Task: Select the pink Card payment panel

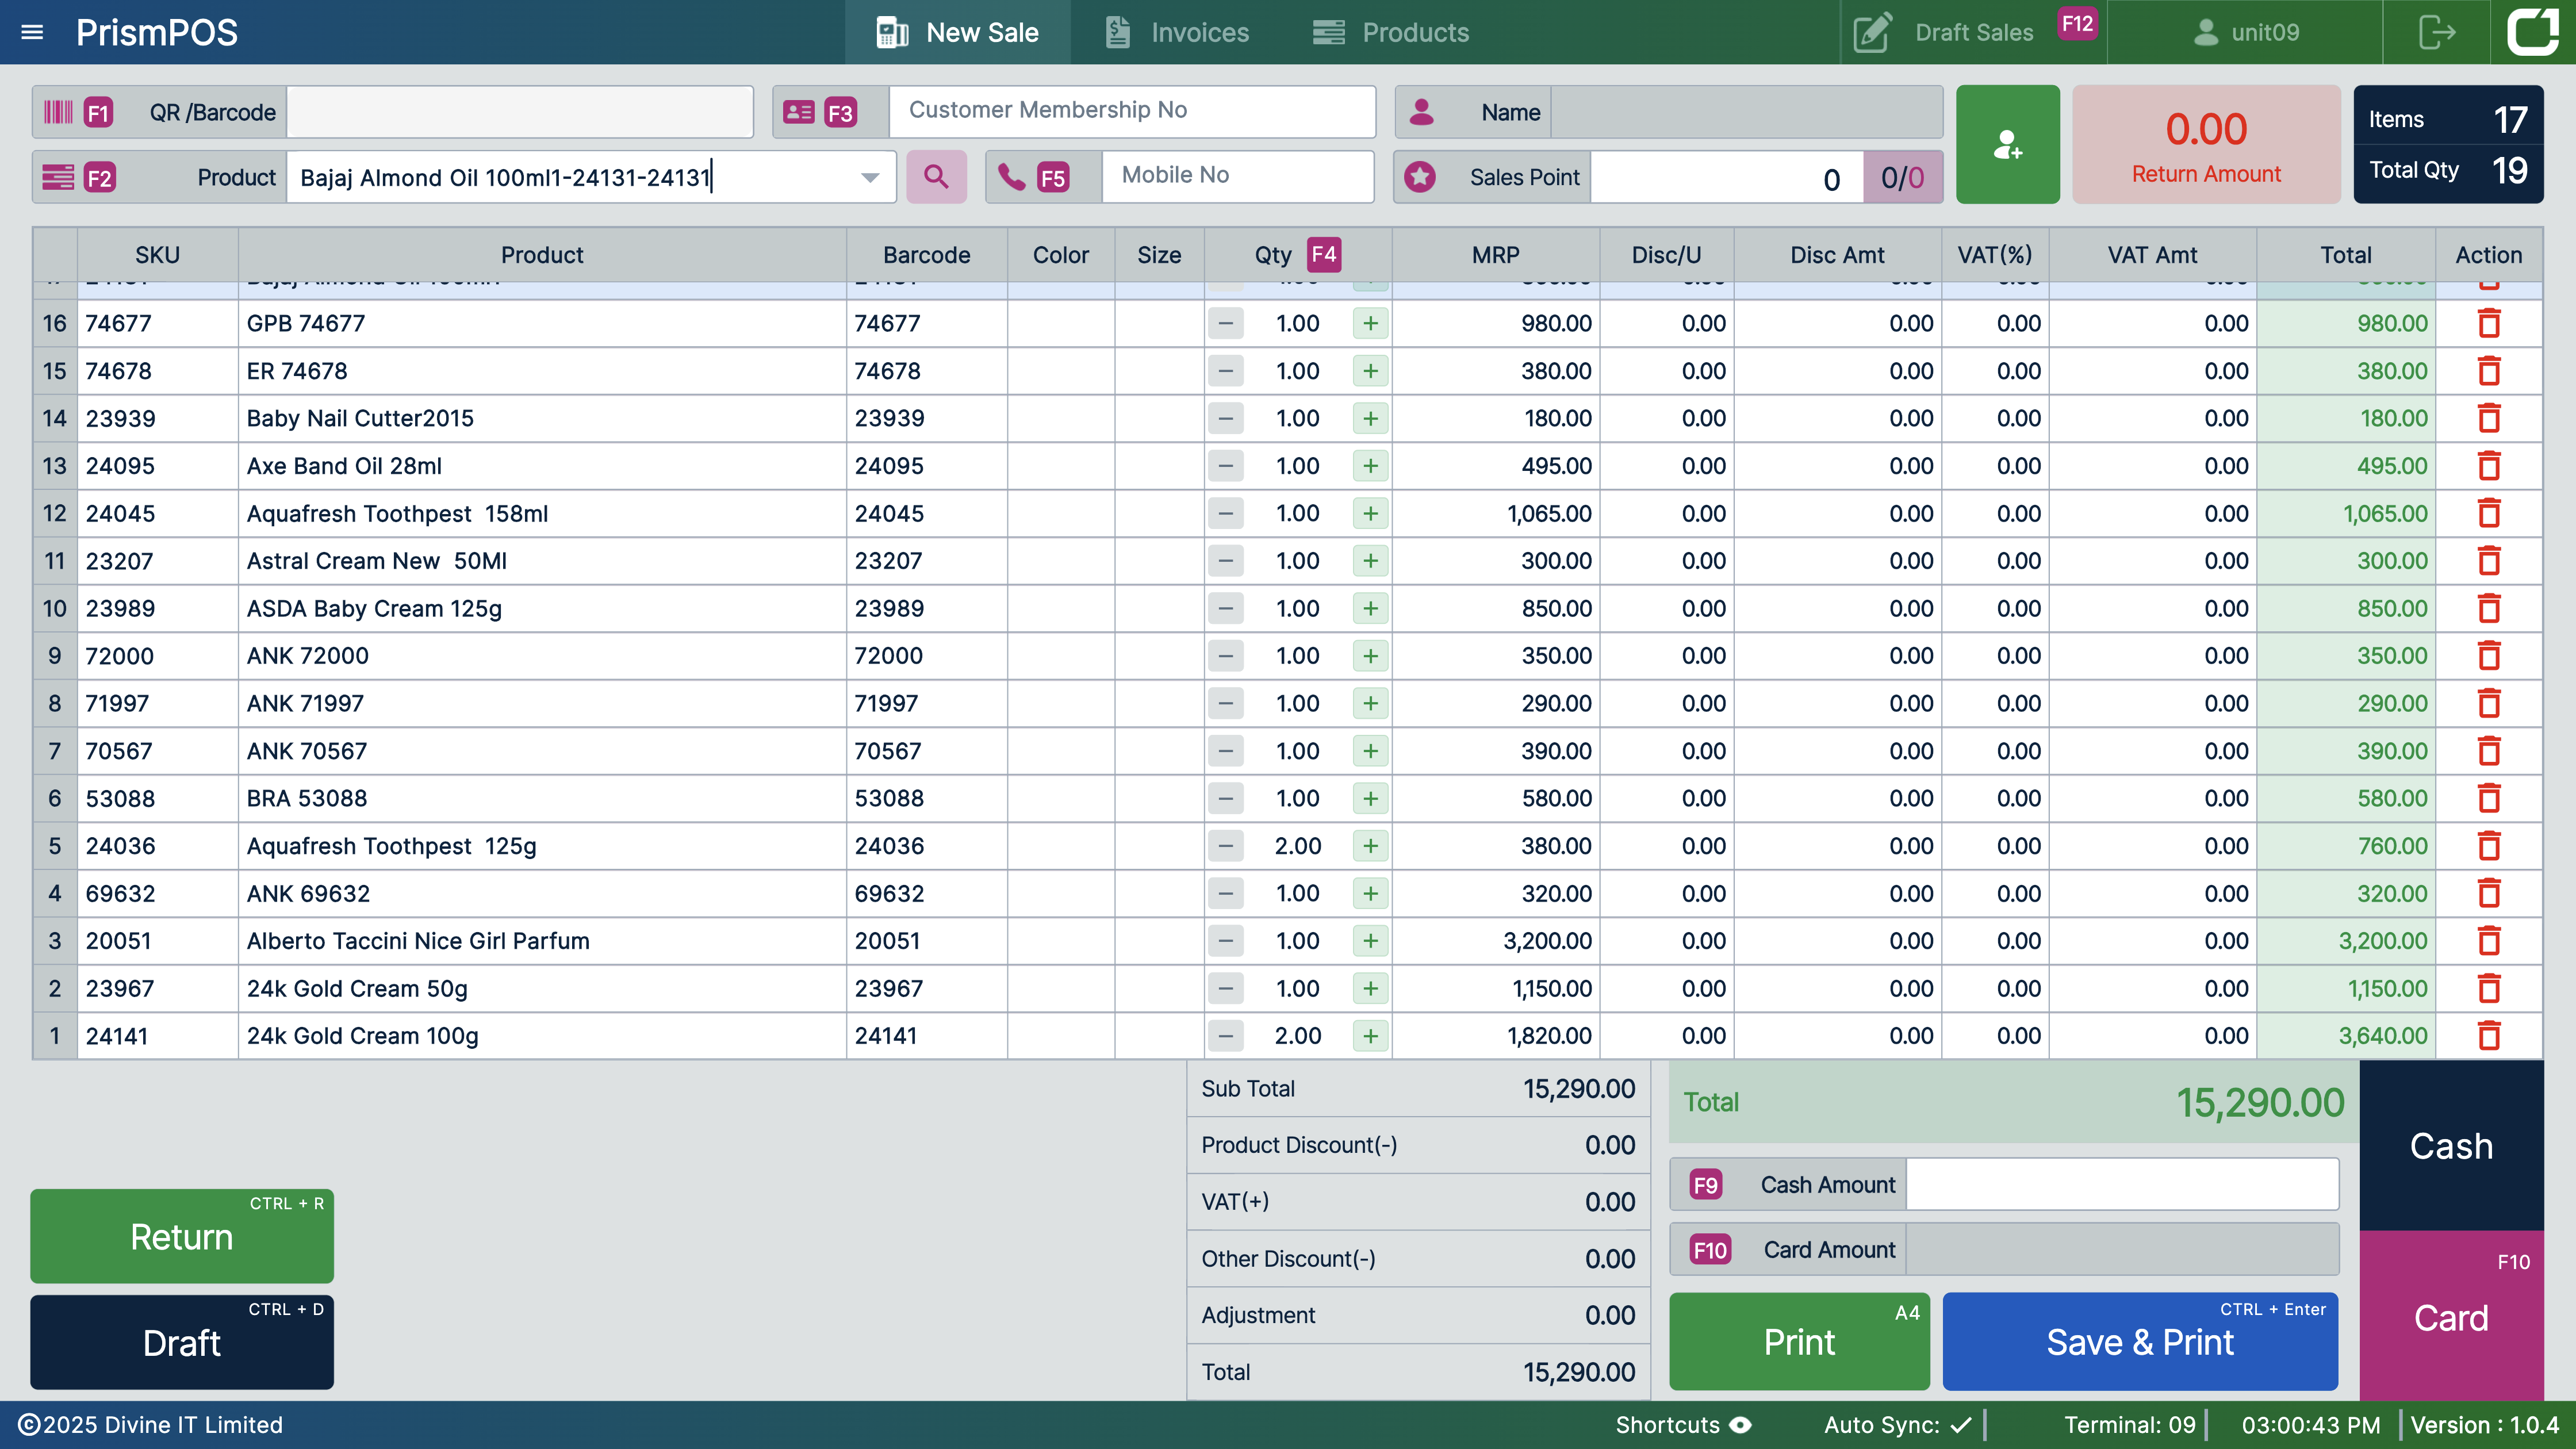Action: pyautogui.click(x=2451, y=1316)
